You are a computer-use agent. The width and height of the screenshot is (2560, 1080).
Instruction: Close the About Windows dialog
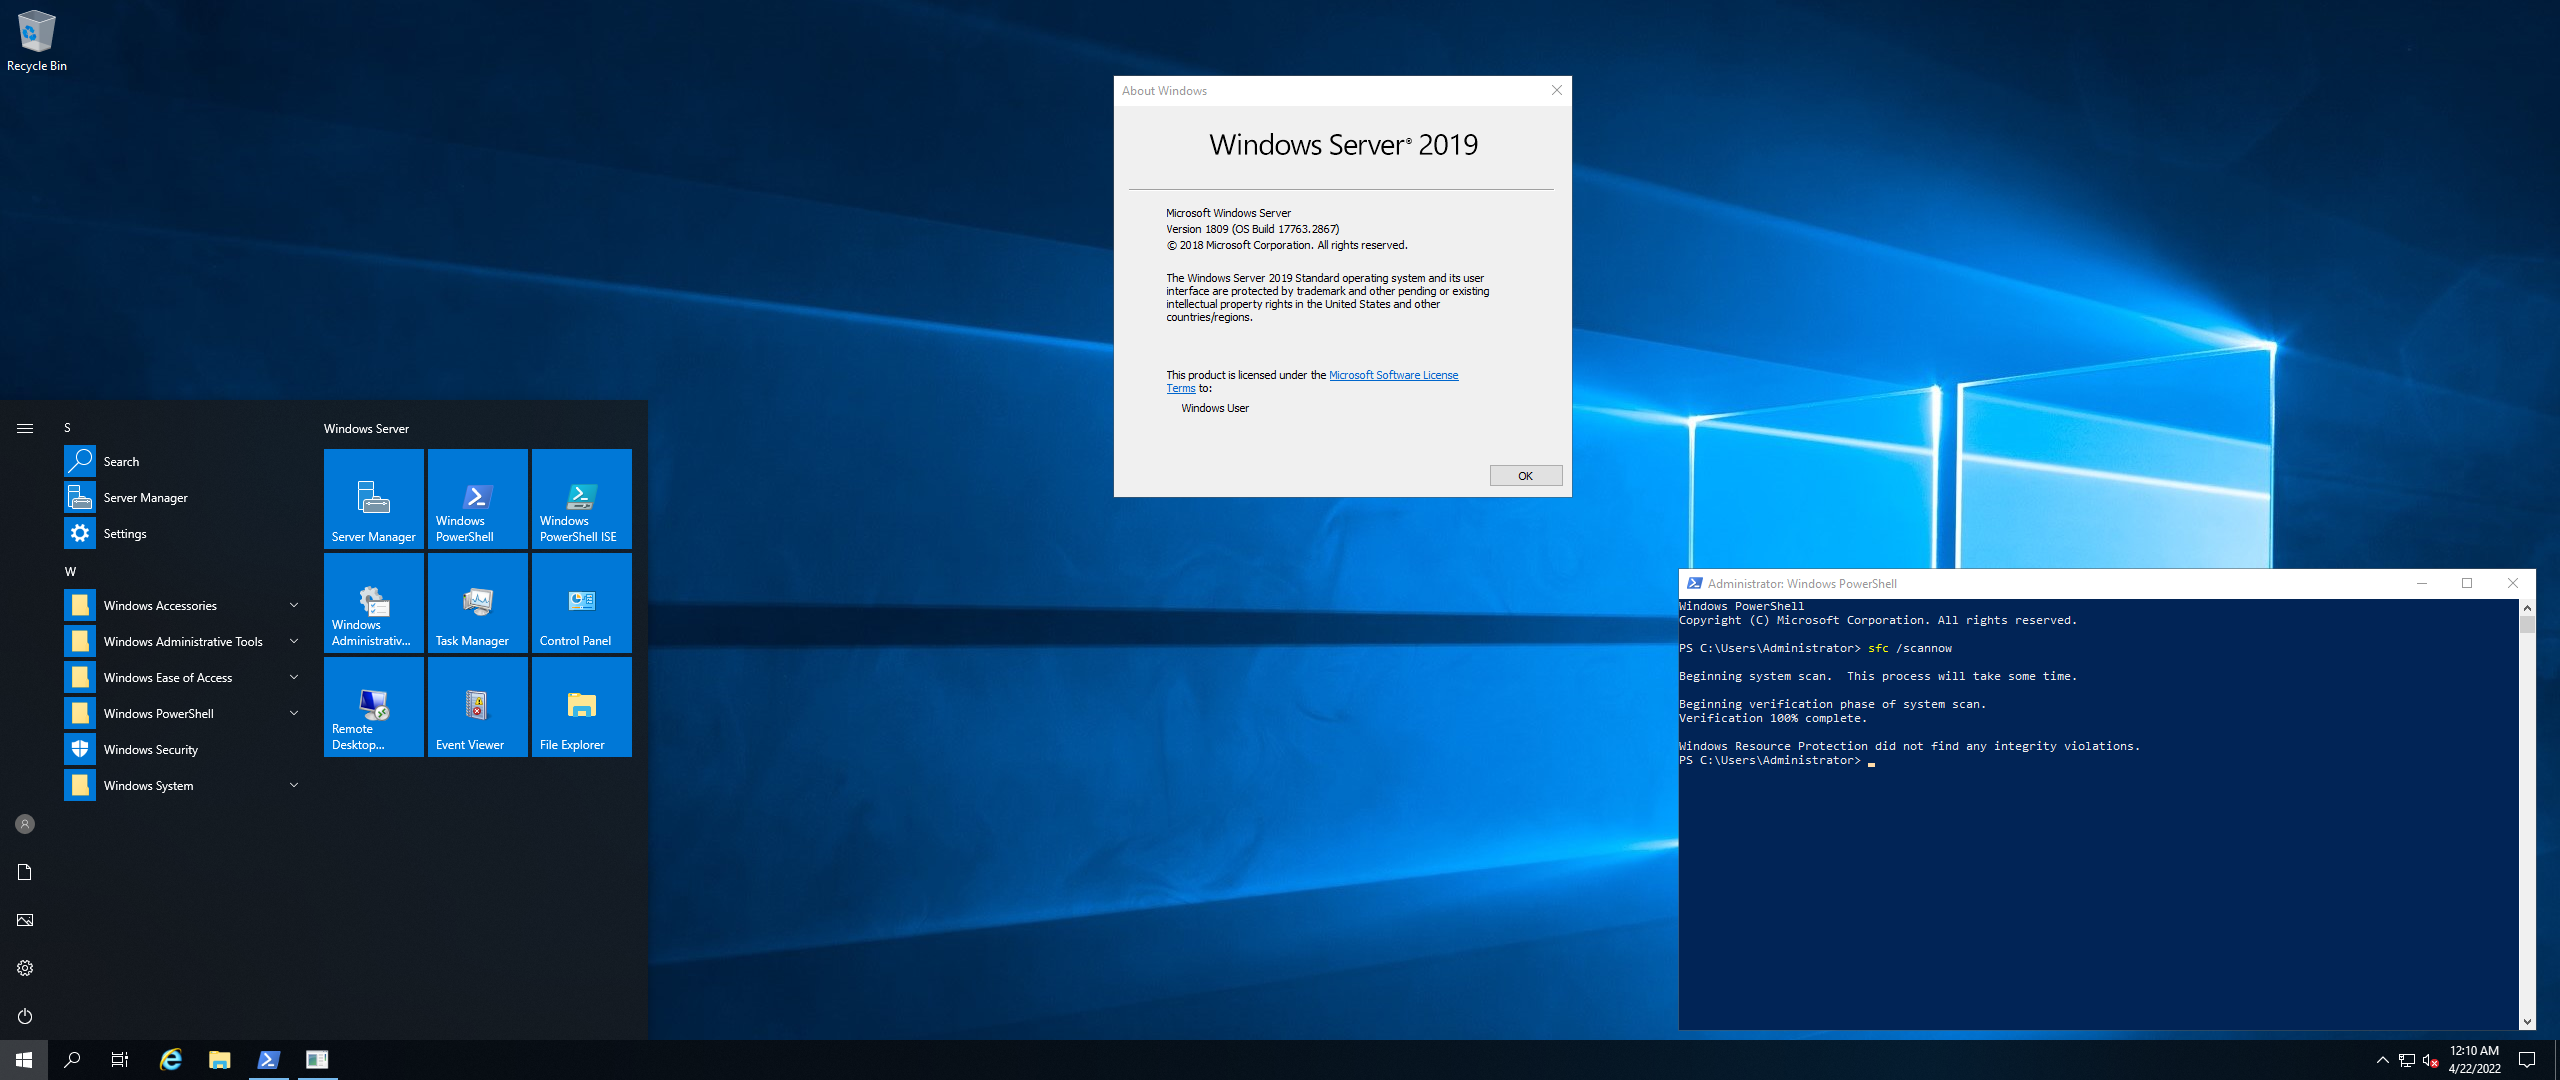click(1556, 90)
